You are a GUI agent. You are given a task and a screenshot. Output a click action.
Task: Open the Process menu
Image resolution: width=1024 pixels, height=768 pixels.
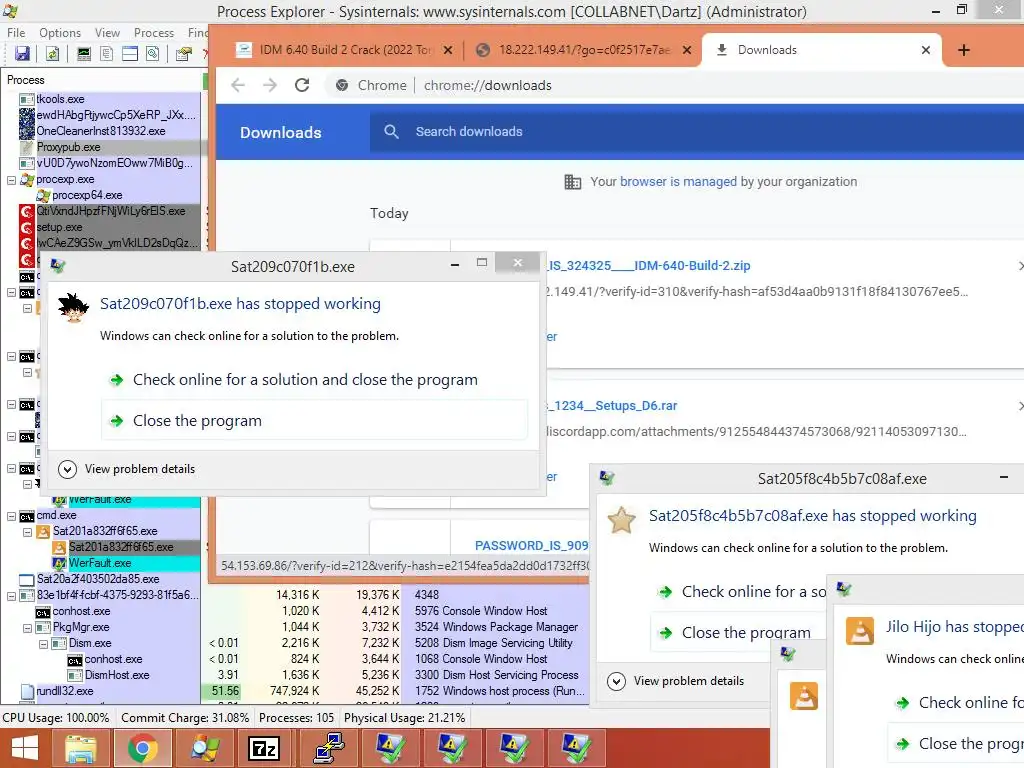tap(154, 33)
